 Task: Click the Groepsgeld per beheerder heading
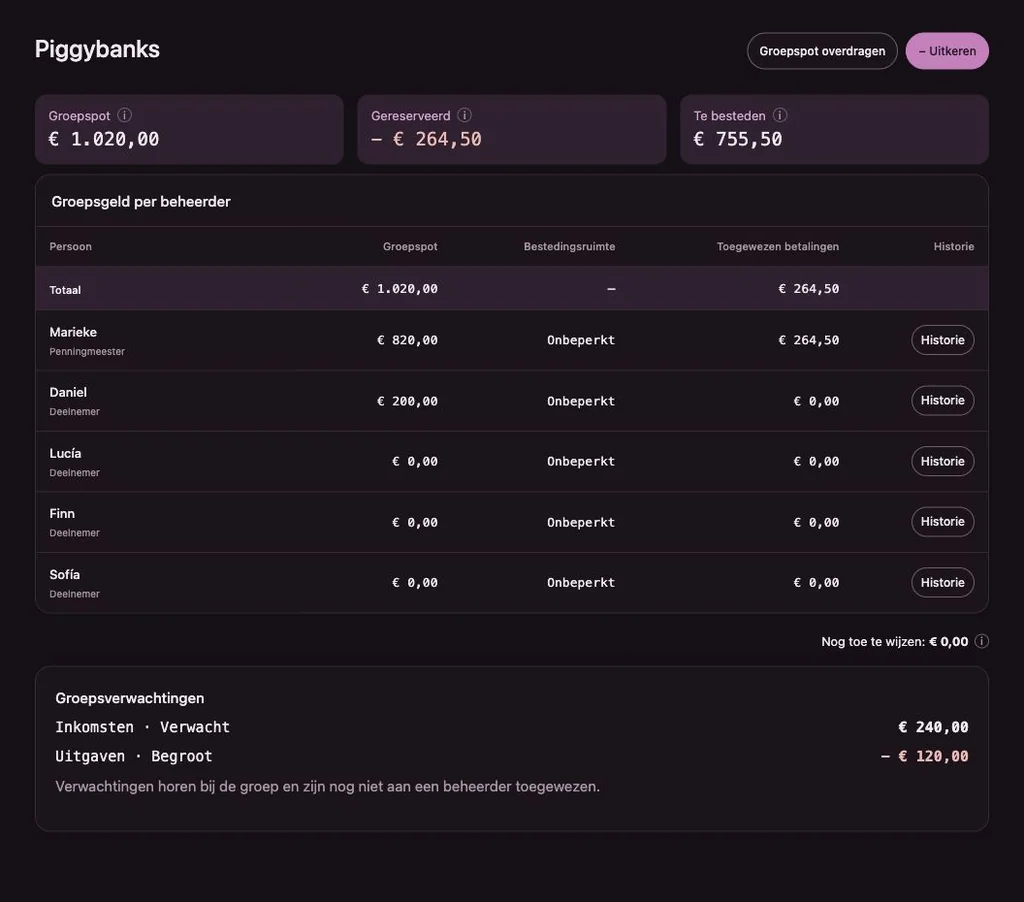(x=141, y=202)
